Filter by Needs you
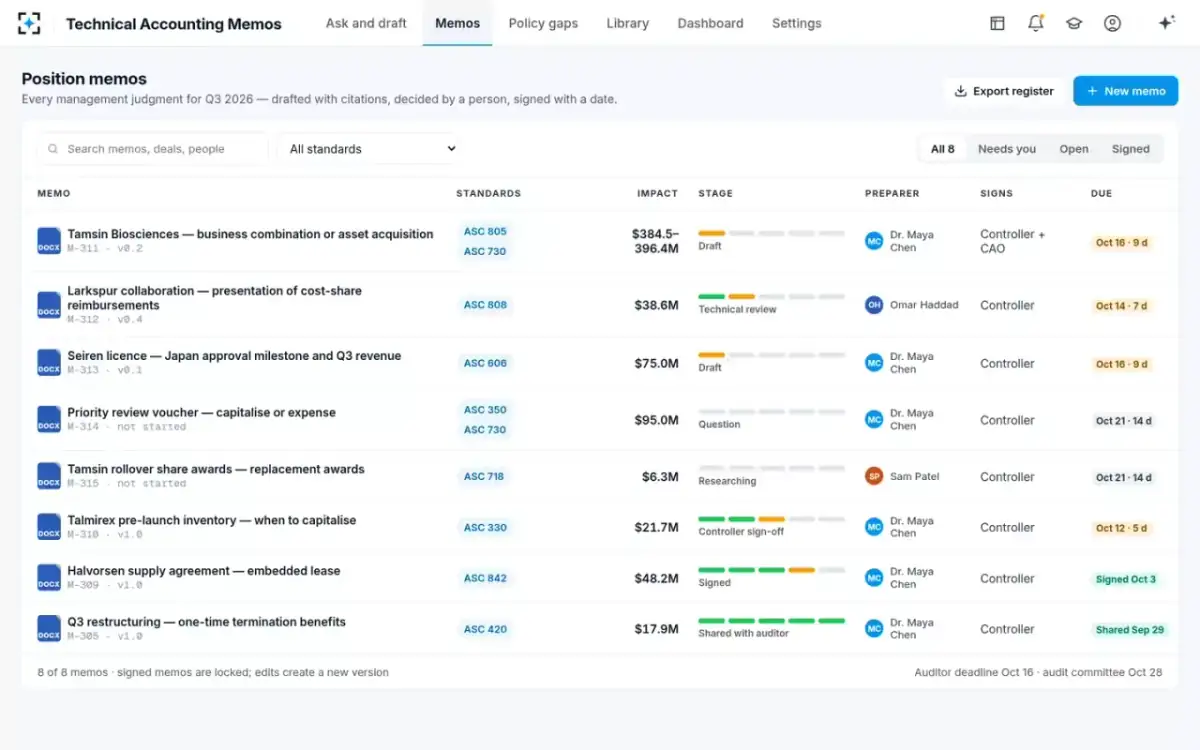1200x750 pixels. coord(1007,149)
